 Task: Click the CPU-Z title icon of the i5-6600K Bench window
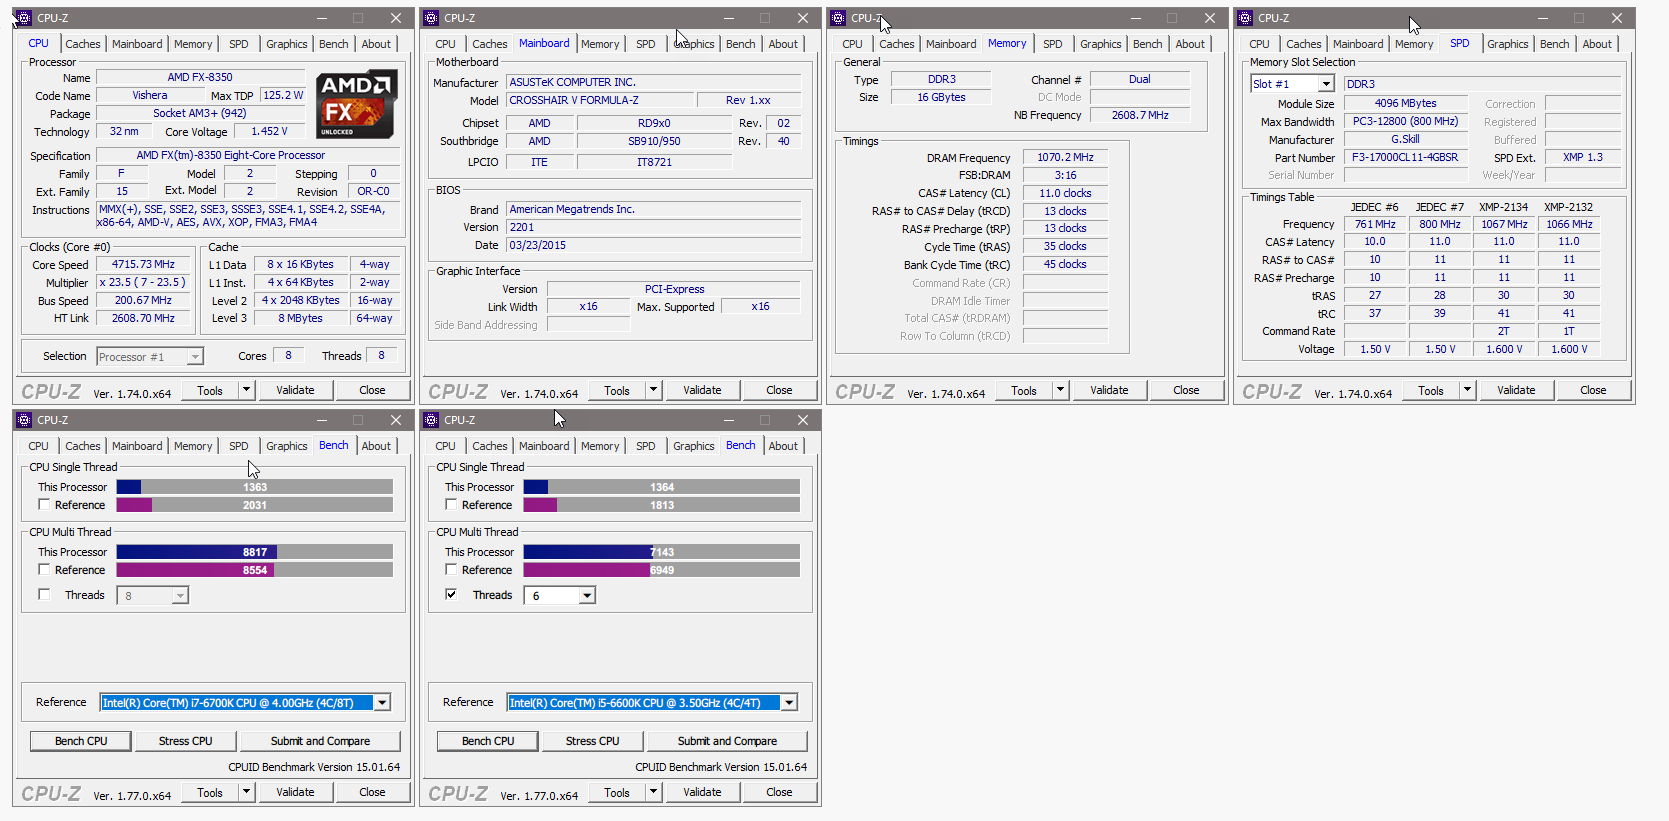point(431,420)
